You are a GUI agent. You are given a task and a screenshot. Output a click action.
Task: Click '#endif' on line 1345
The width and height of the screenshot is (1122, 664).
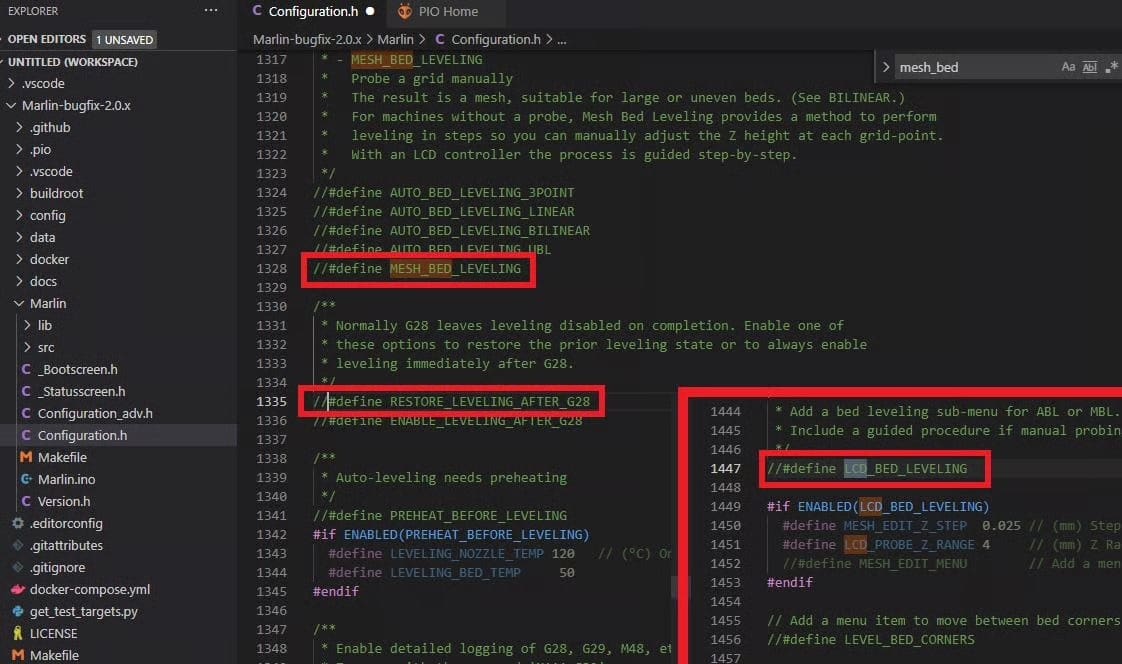(336, 592)
